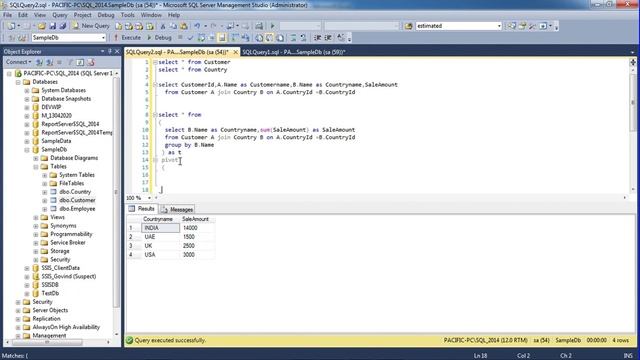The height and width of the screenshot is (360, 640).
Task: Click the Filter icon in Object Explorer toolbar
Action: (70, 62)
